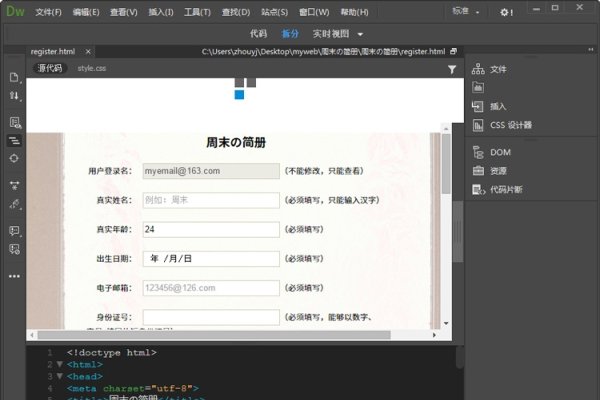The image size is (600, 400).
Task: Click the 真实年龄 input field
Action: pos(211,229)
